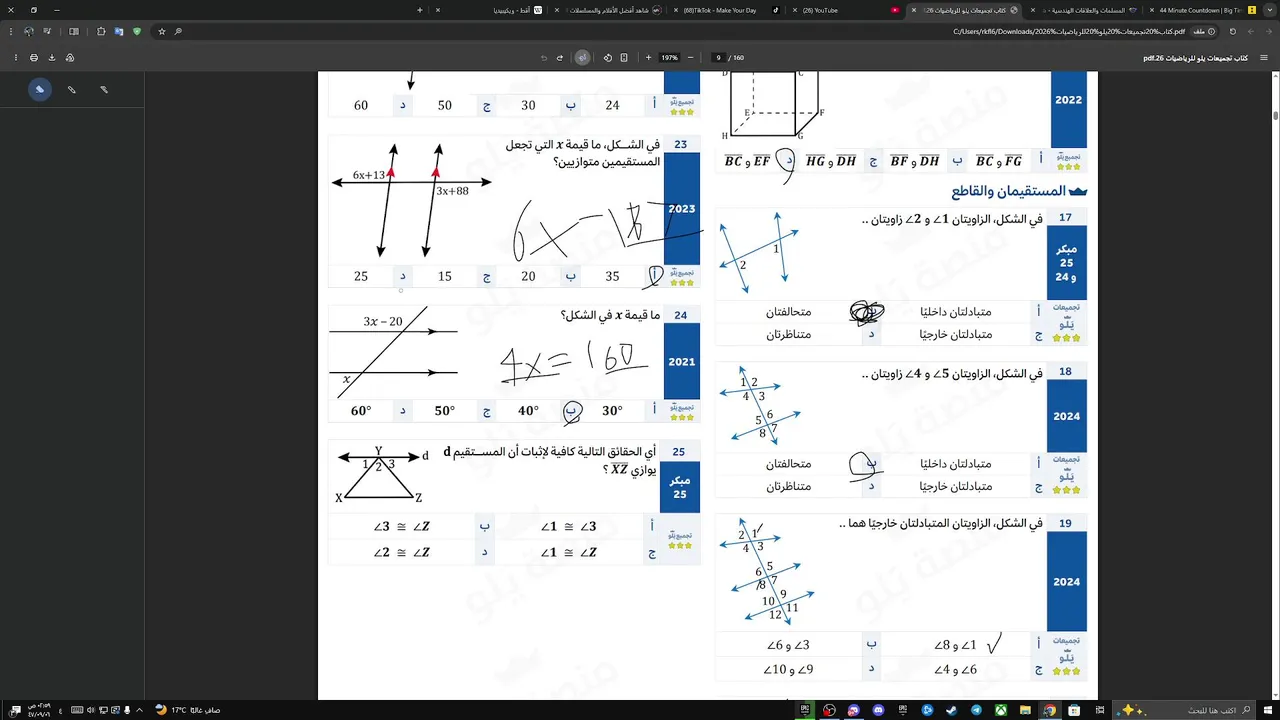Select the eraser tool in annotation sidebar
Screen dimensions: 1280x720
pos(39,89)
